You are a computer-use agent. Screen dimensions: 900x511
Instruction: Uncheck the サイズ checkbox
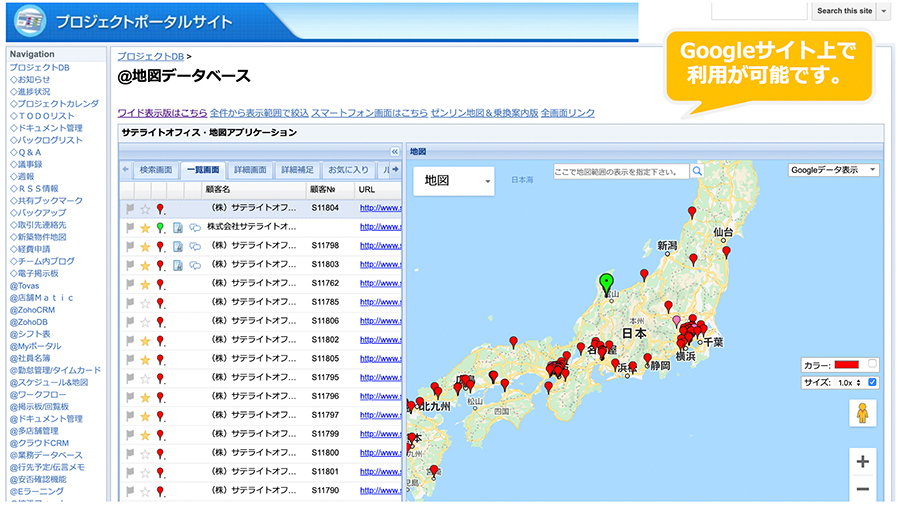click(x=872, y=382)
